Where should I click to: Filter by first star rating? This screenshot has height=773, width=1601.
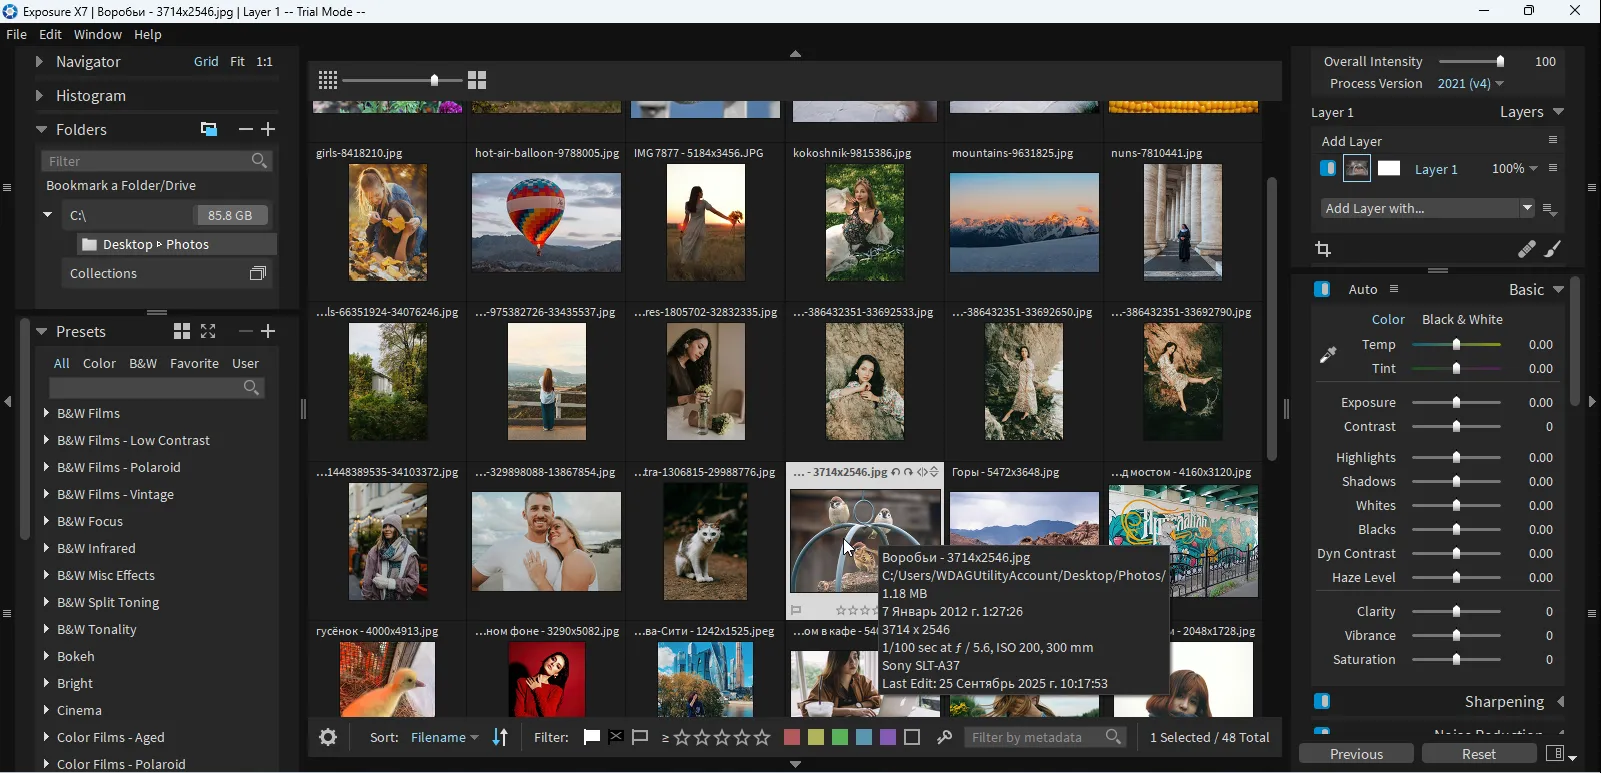coord(683,738)
